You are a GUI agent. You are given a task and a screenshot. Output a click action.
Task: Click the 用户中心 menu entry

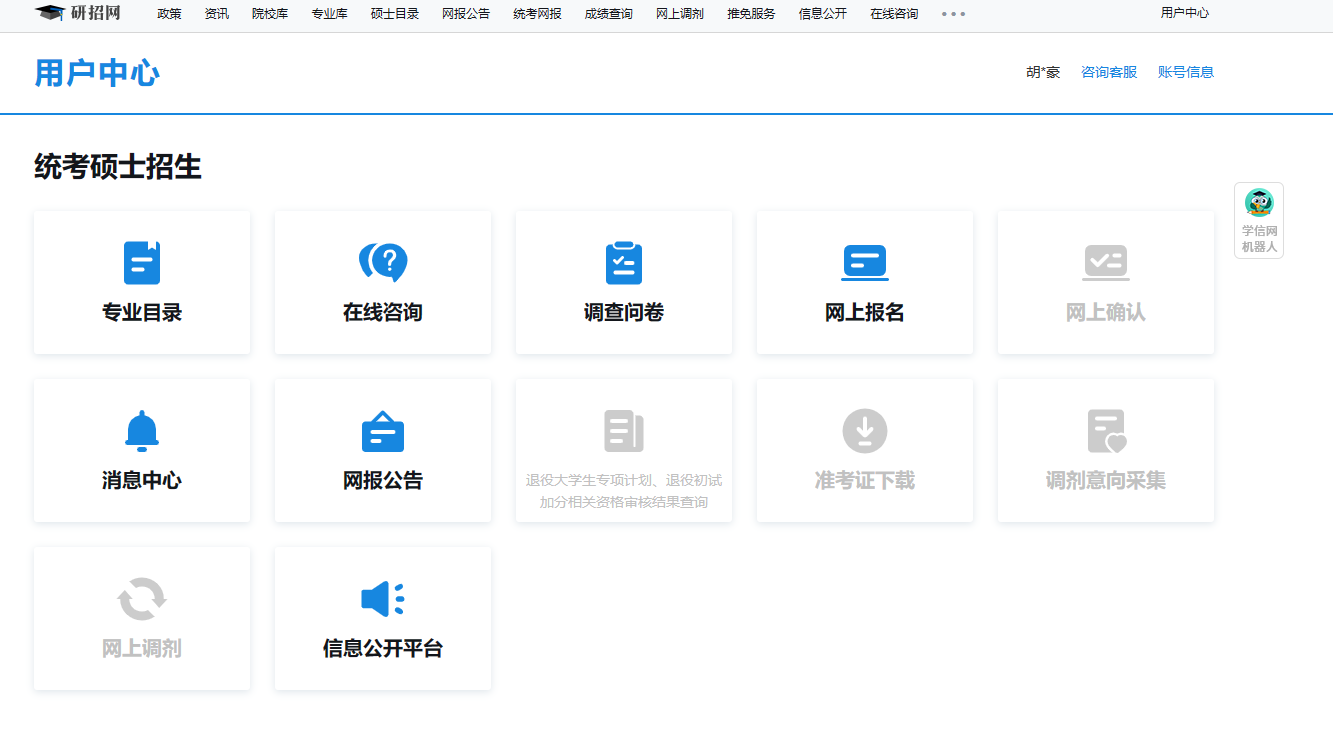pos(1185,14)
